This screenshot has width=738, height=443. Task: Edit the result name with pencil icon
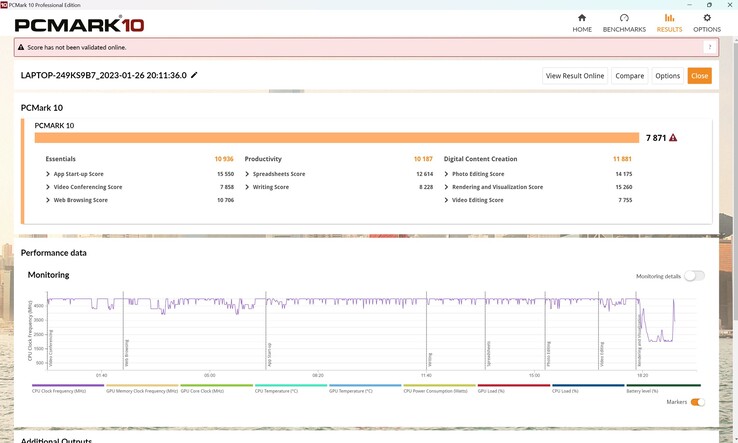point(194,75)
